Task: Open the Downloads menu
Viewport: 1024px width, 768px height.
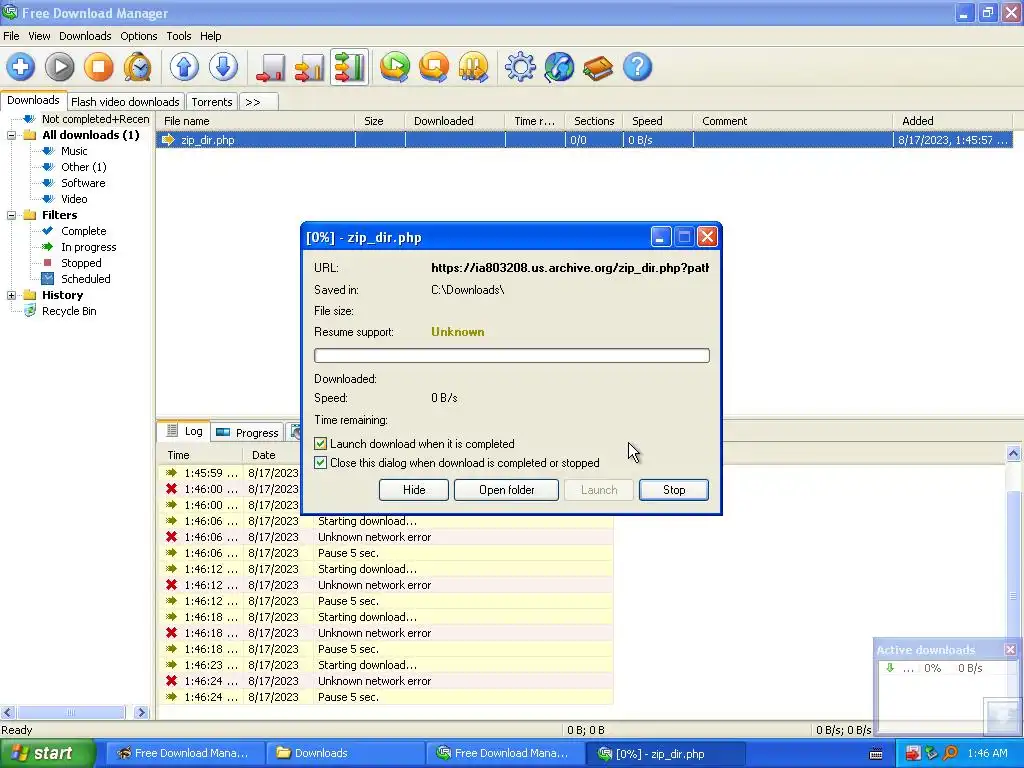Action: pyautogui.click(x=85, y=36)
